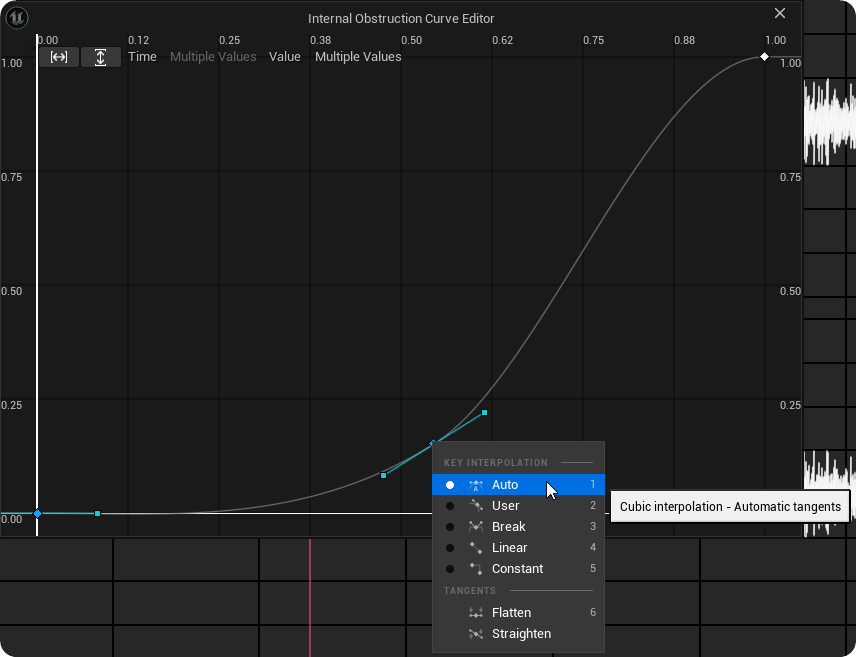Click the upper audio waveform at right
The image size is (856, 657).
coord(830,122)
